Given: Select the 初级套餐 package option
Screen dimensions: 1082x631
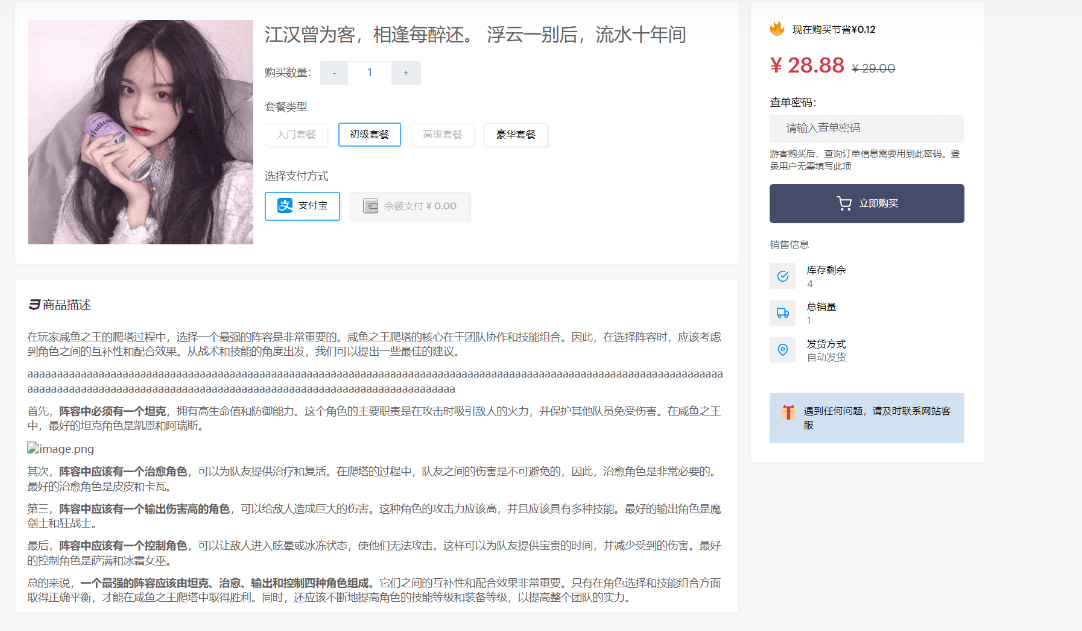Looking at the screenshot, I should (369, 135).
